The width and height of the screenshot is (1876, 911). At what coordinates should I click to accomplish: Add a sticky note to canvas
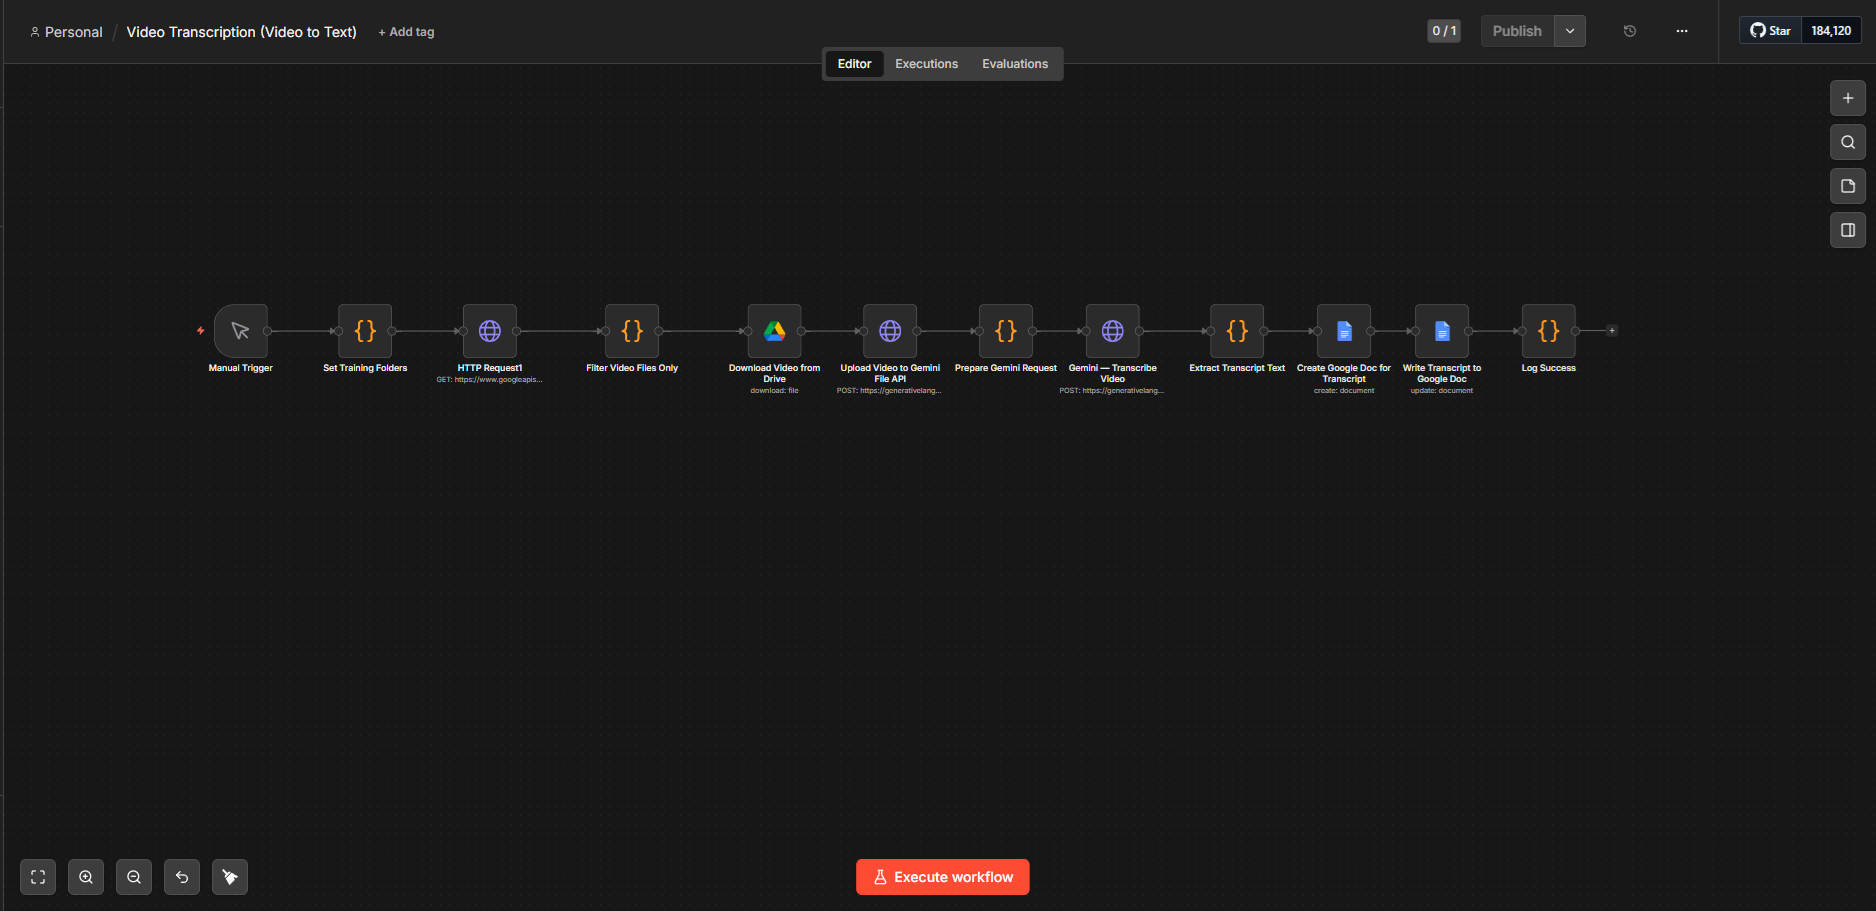click(1847, 186)
